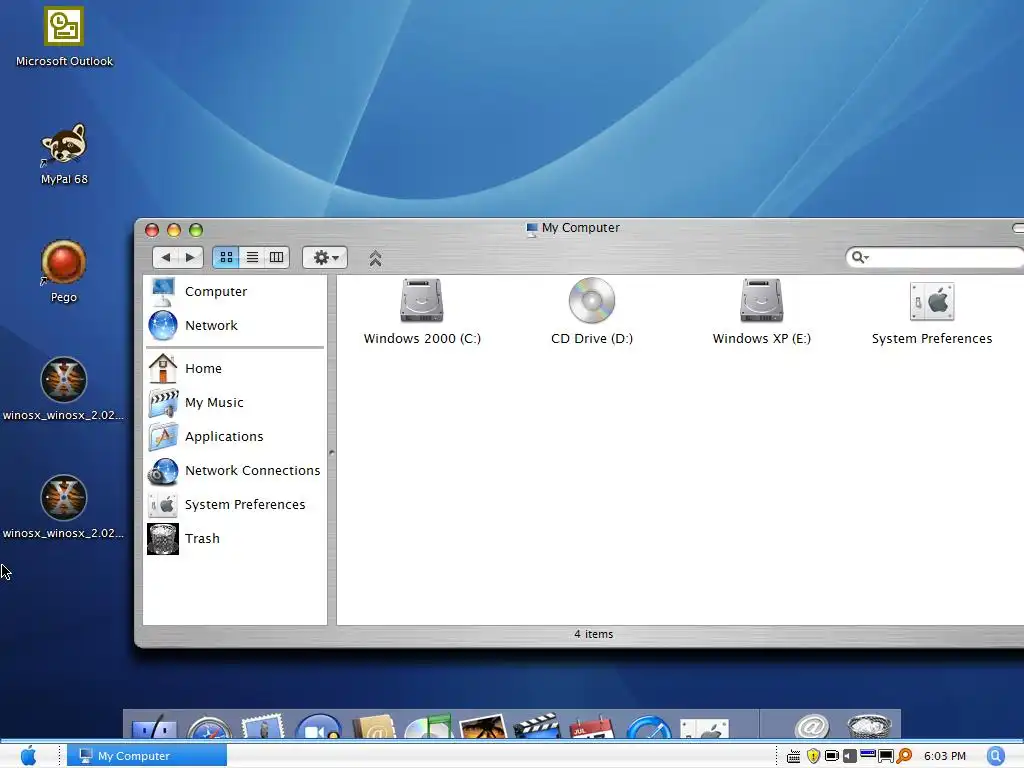
Task: Open iTunes disc icon in dock
Action: (x=428, y=726)
